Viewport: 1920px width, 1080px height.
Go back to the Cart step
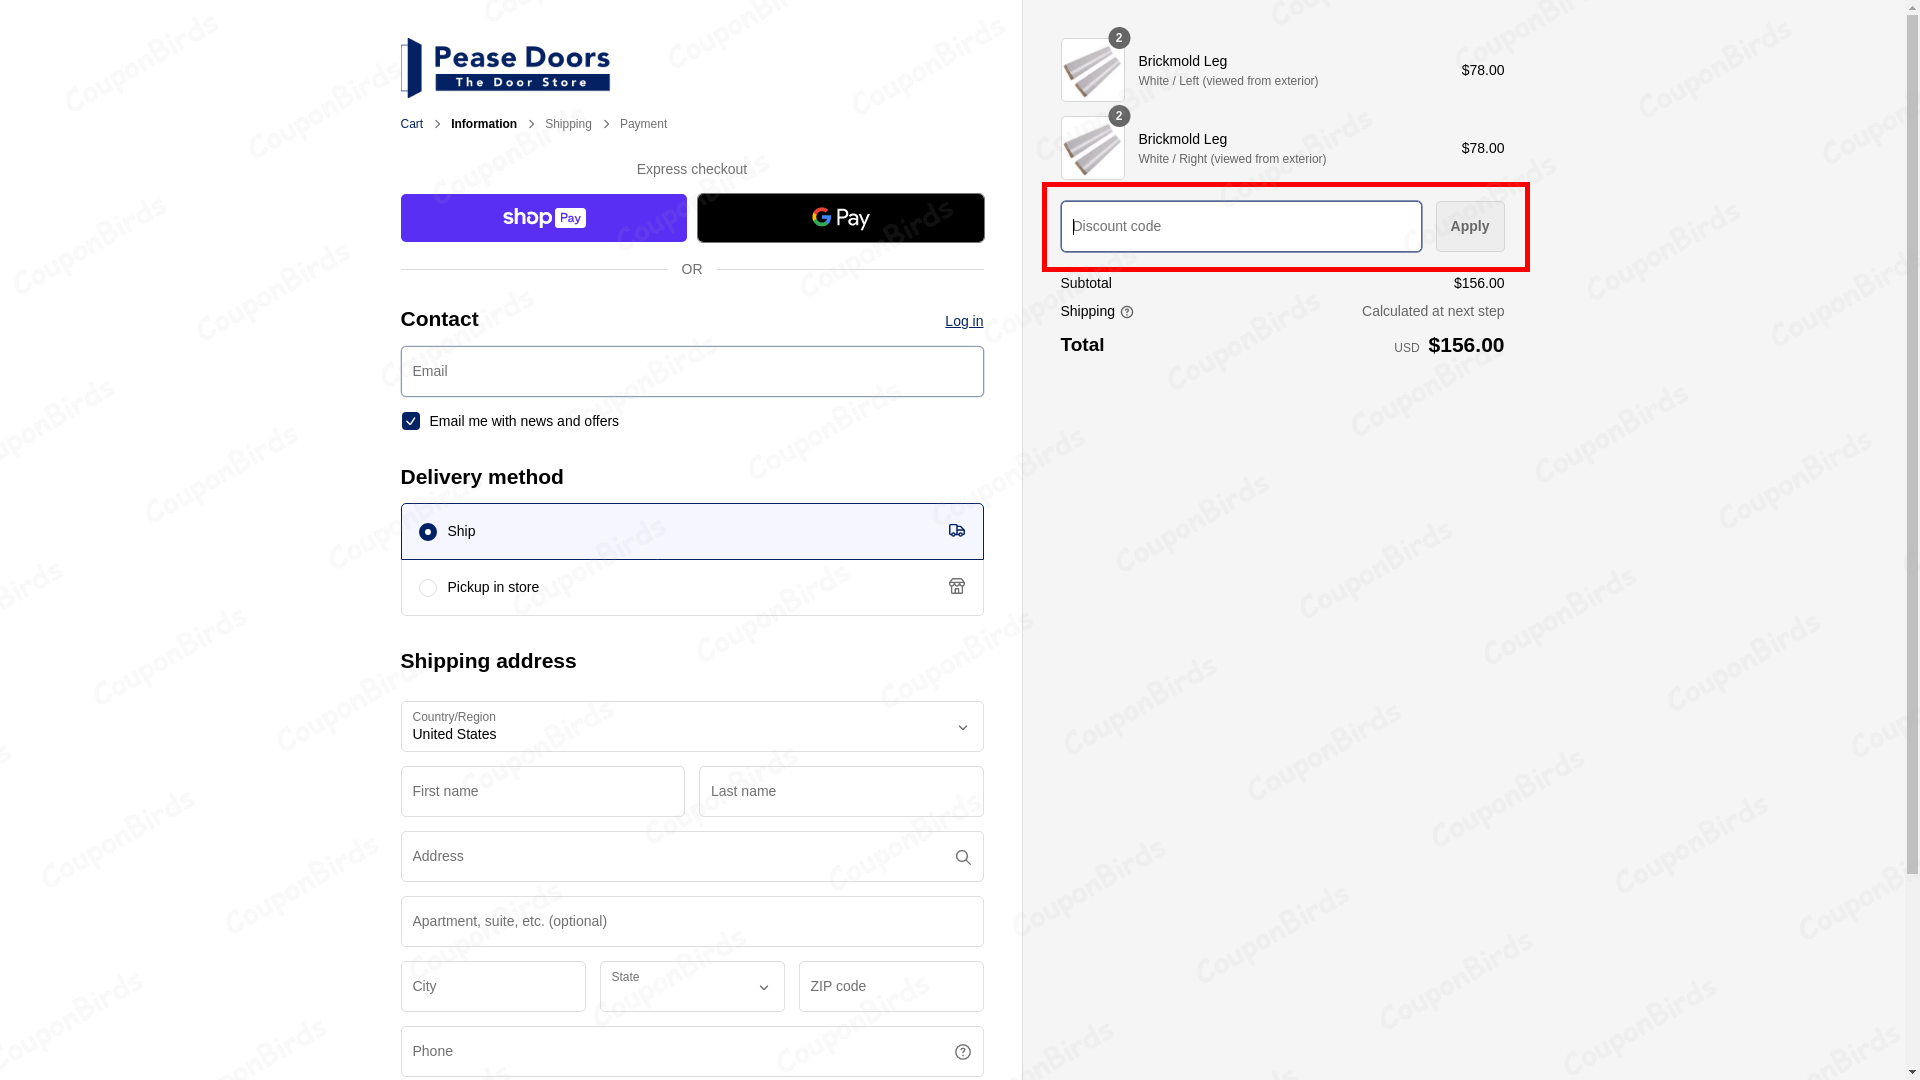(411, 124)
